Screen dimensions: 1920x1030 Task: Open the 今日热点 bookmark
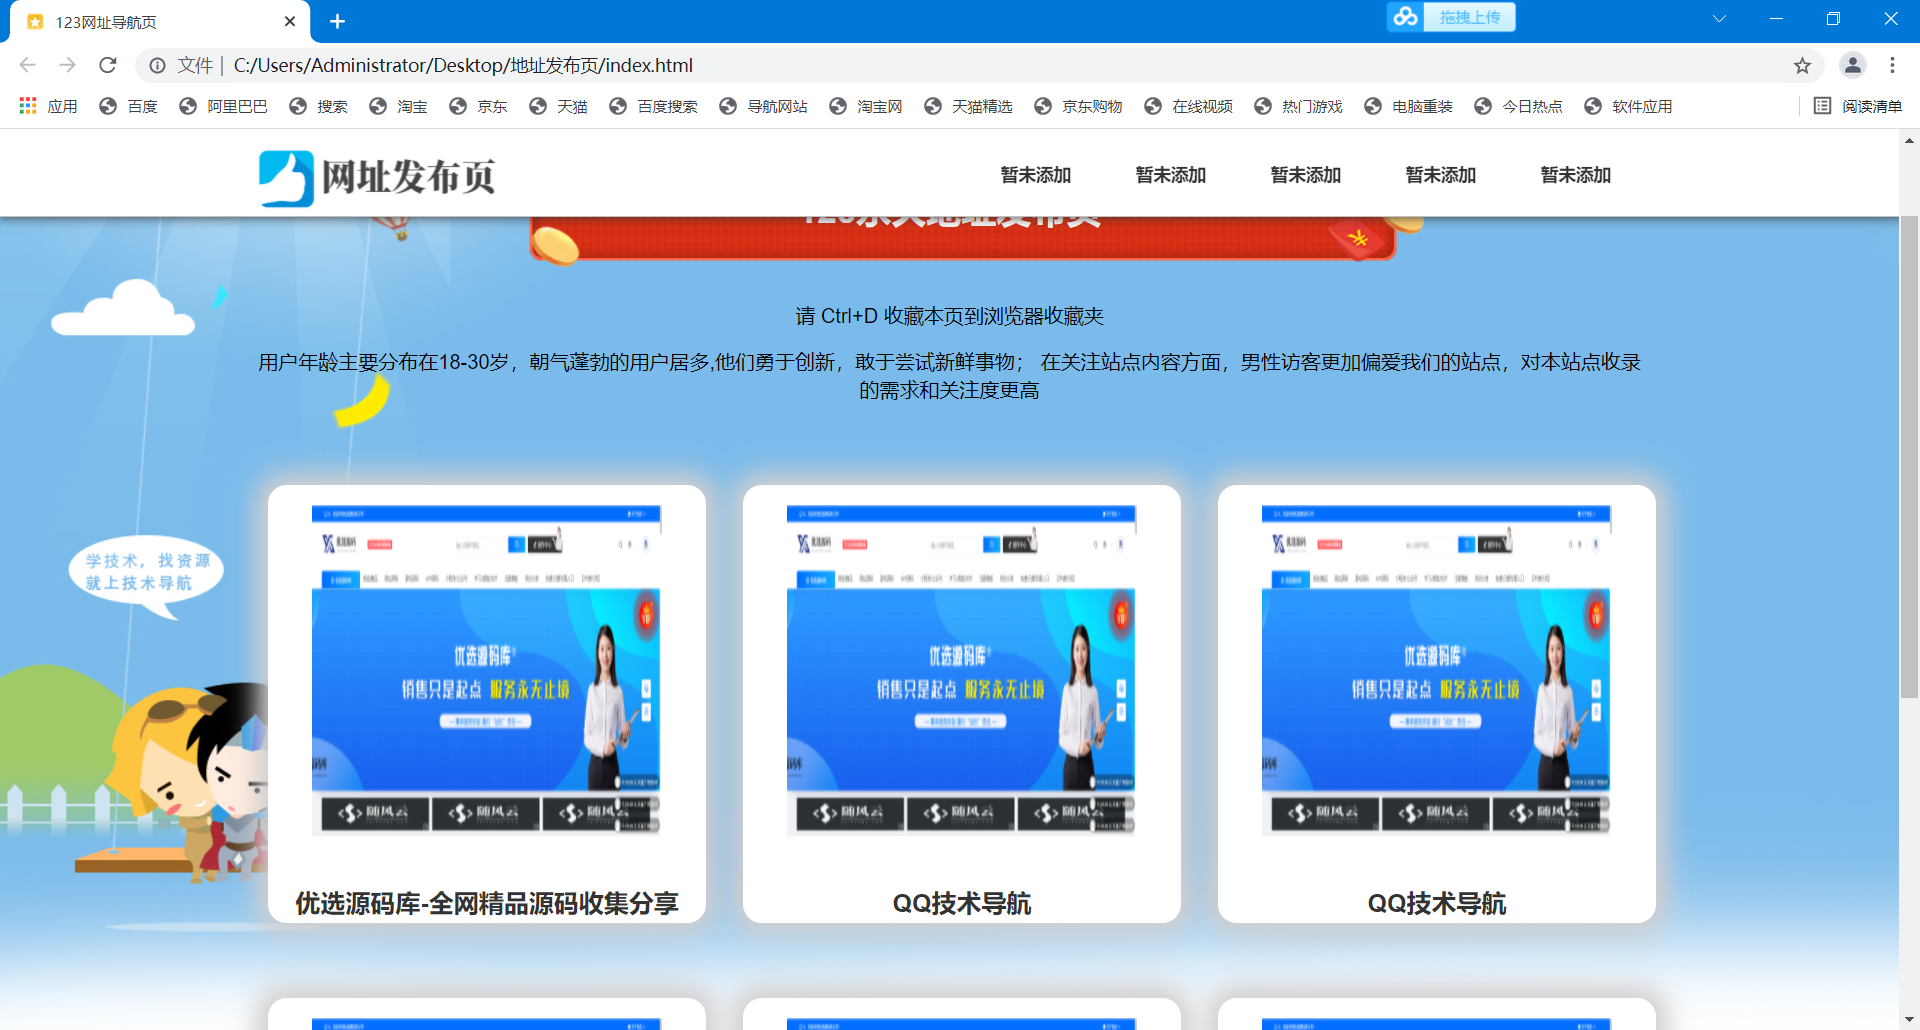tap(1518, 106)
